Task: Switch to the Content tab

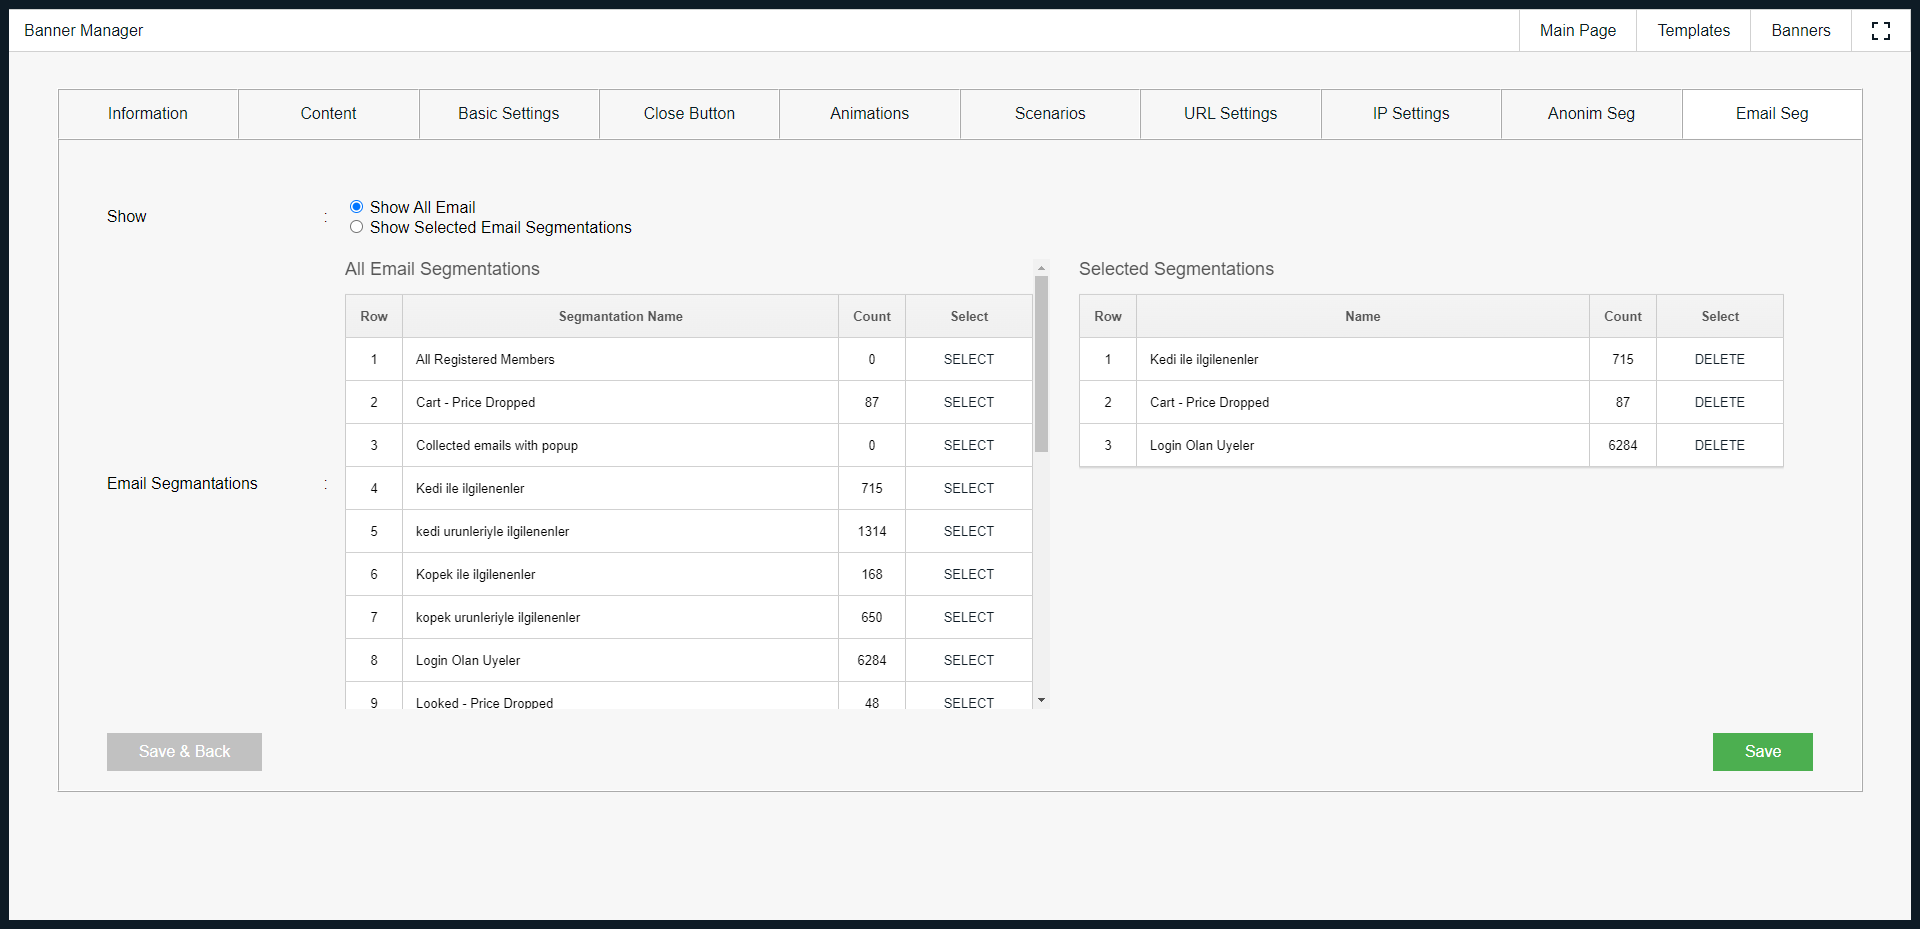Action: [328, 114]
